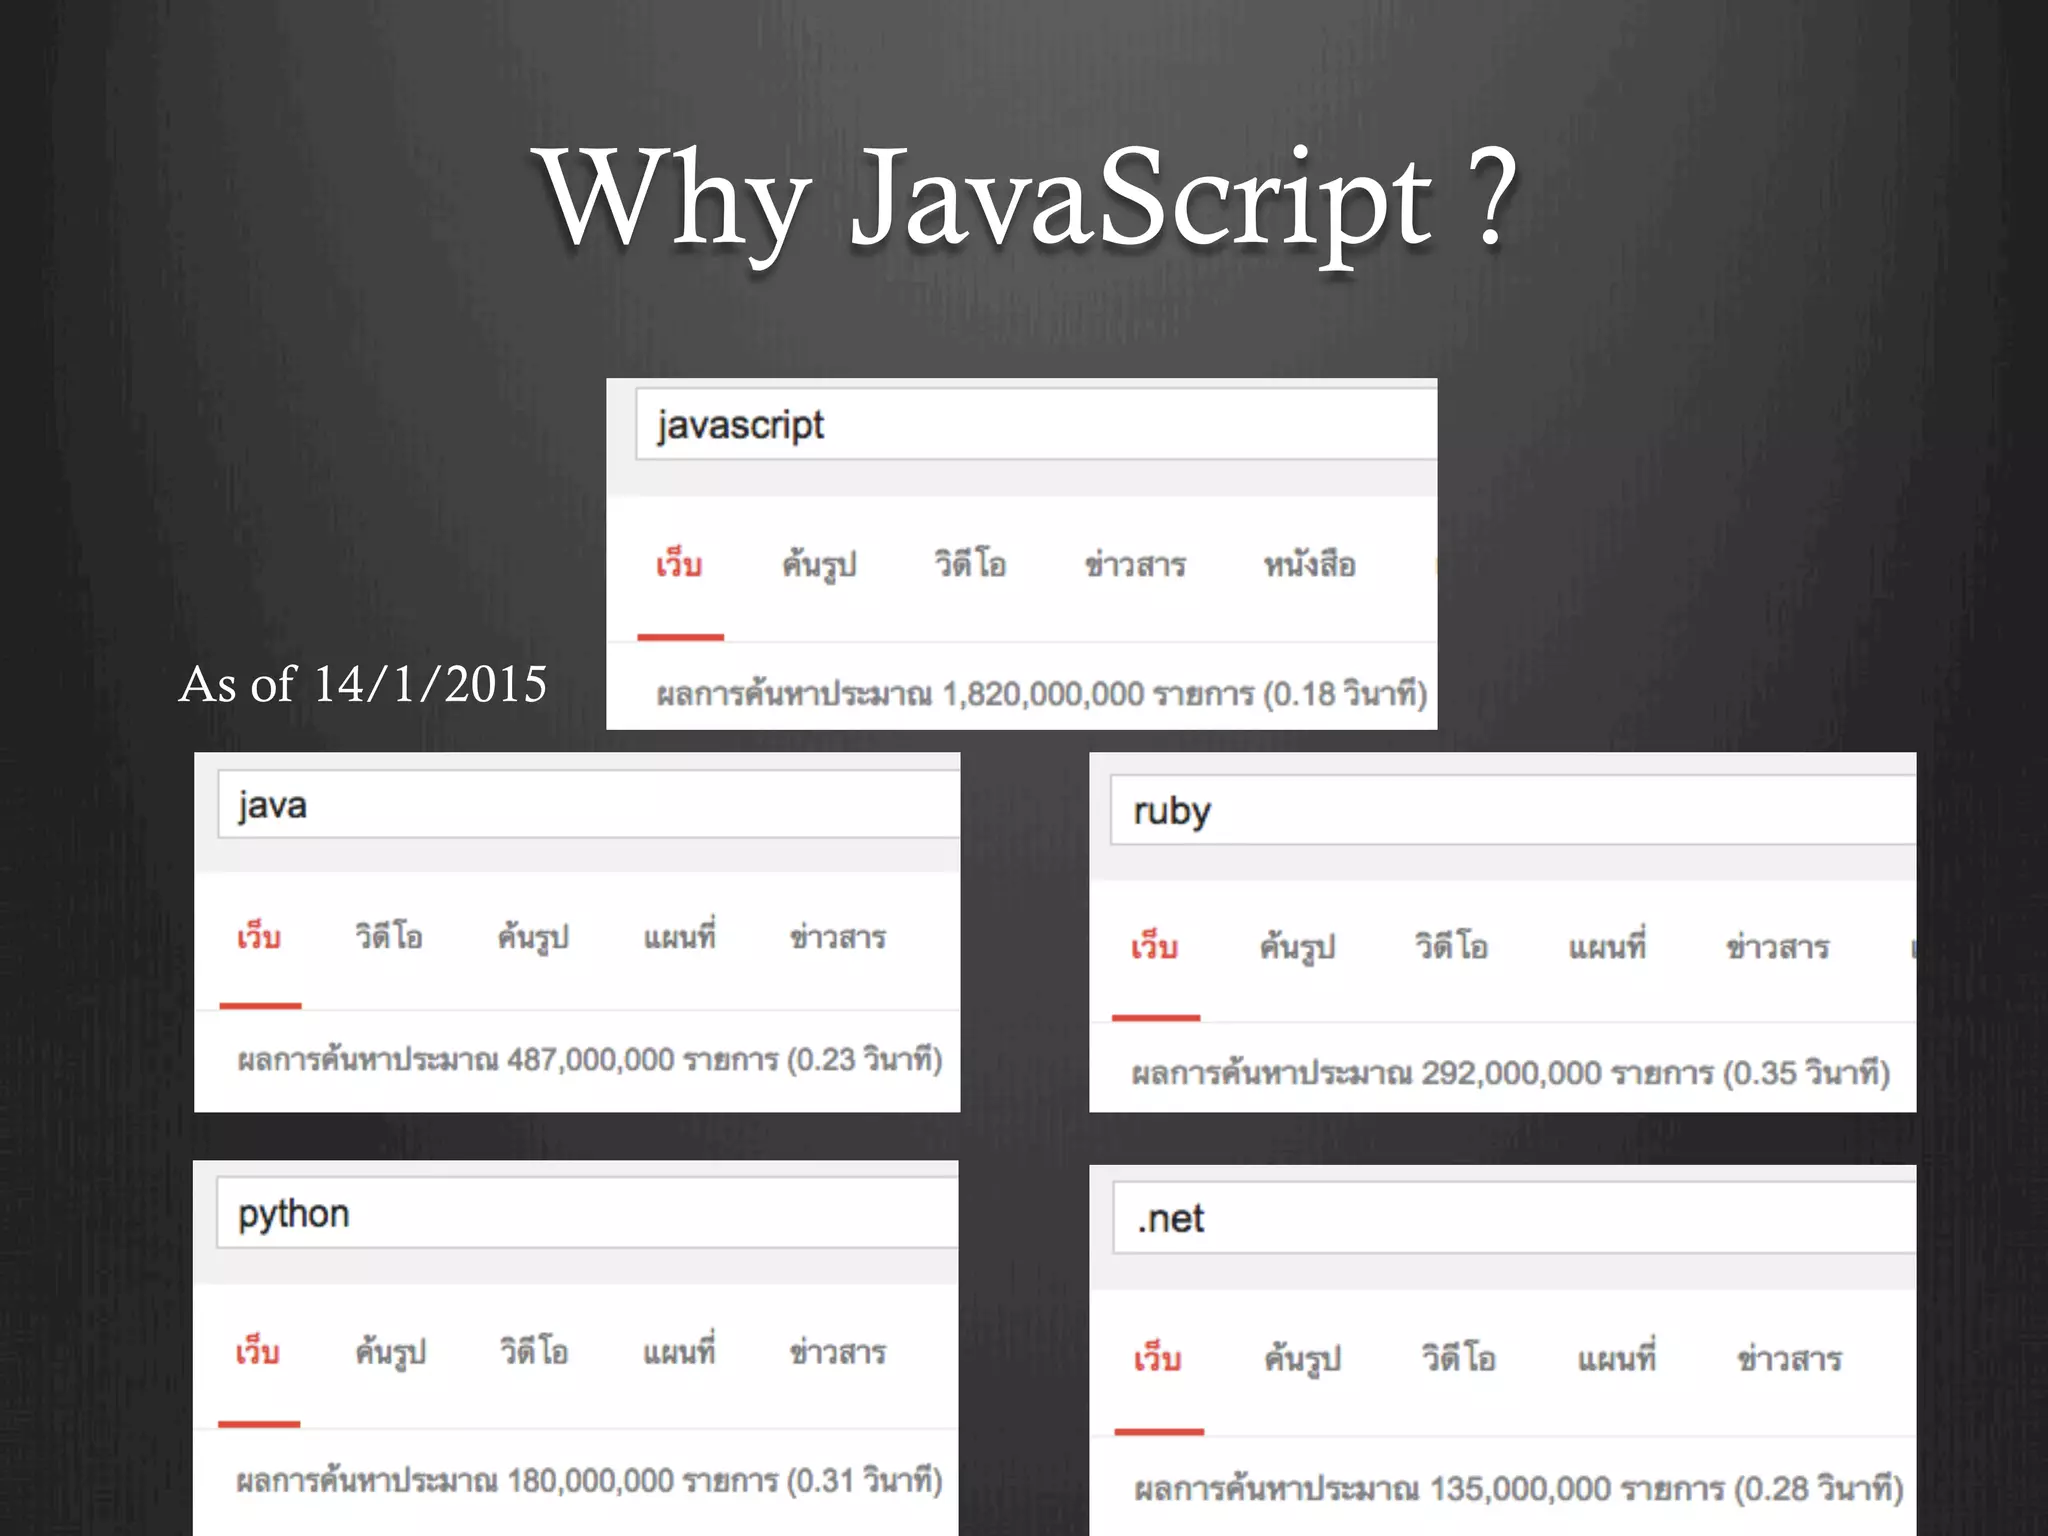Click the ruby search input field

coord(1512,811)
